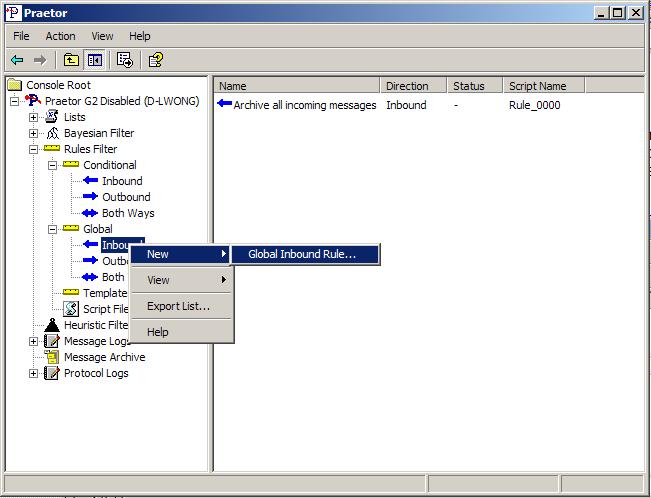
Task: Click the Praetor app icon in title bar
Action: [x=13, y=13]
